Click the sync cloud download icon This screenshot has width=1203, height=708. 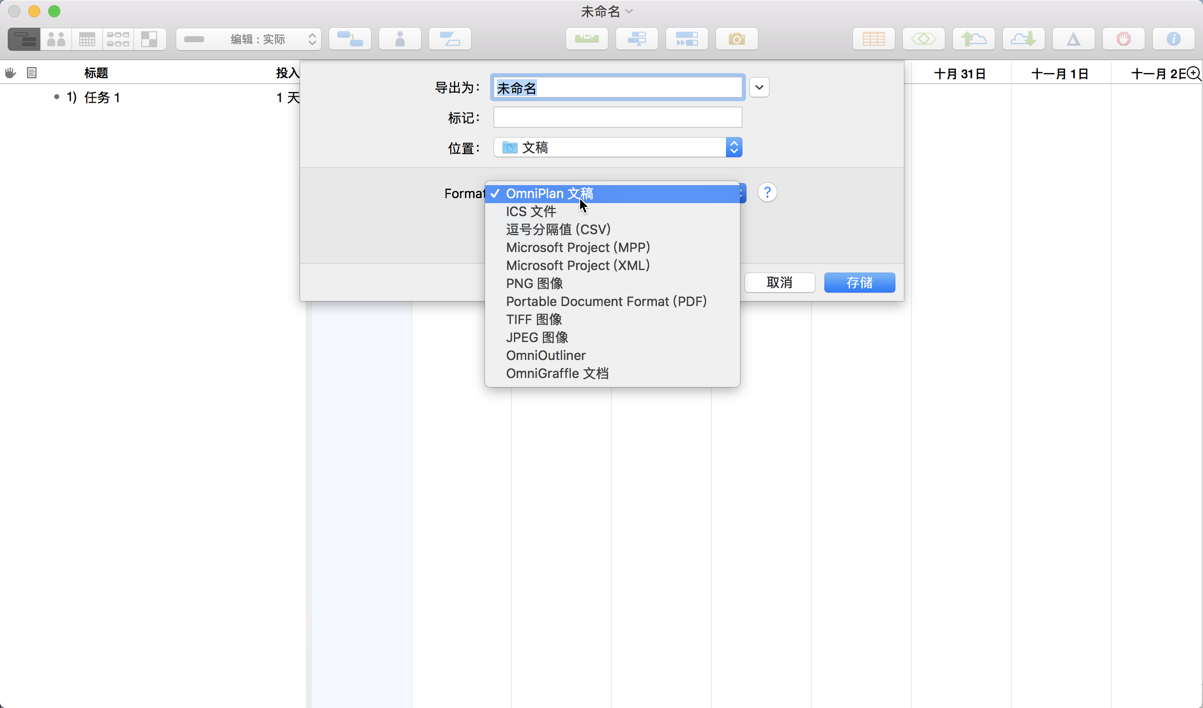coord(1023,38)
